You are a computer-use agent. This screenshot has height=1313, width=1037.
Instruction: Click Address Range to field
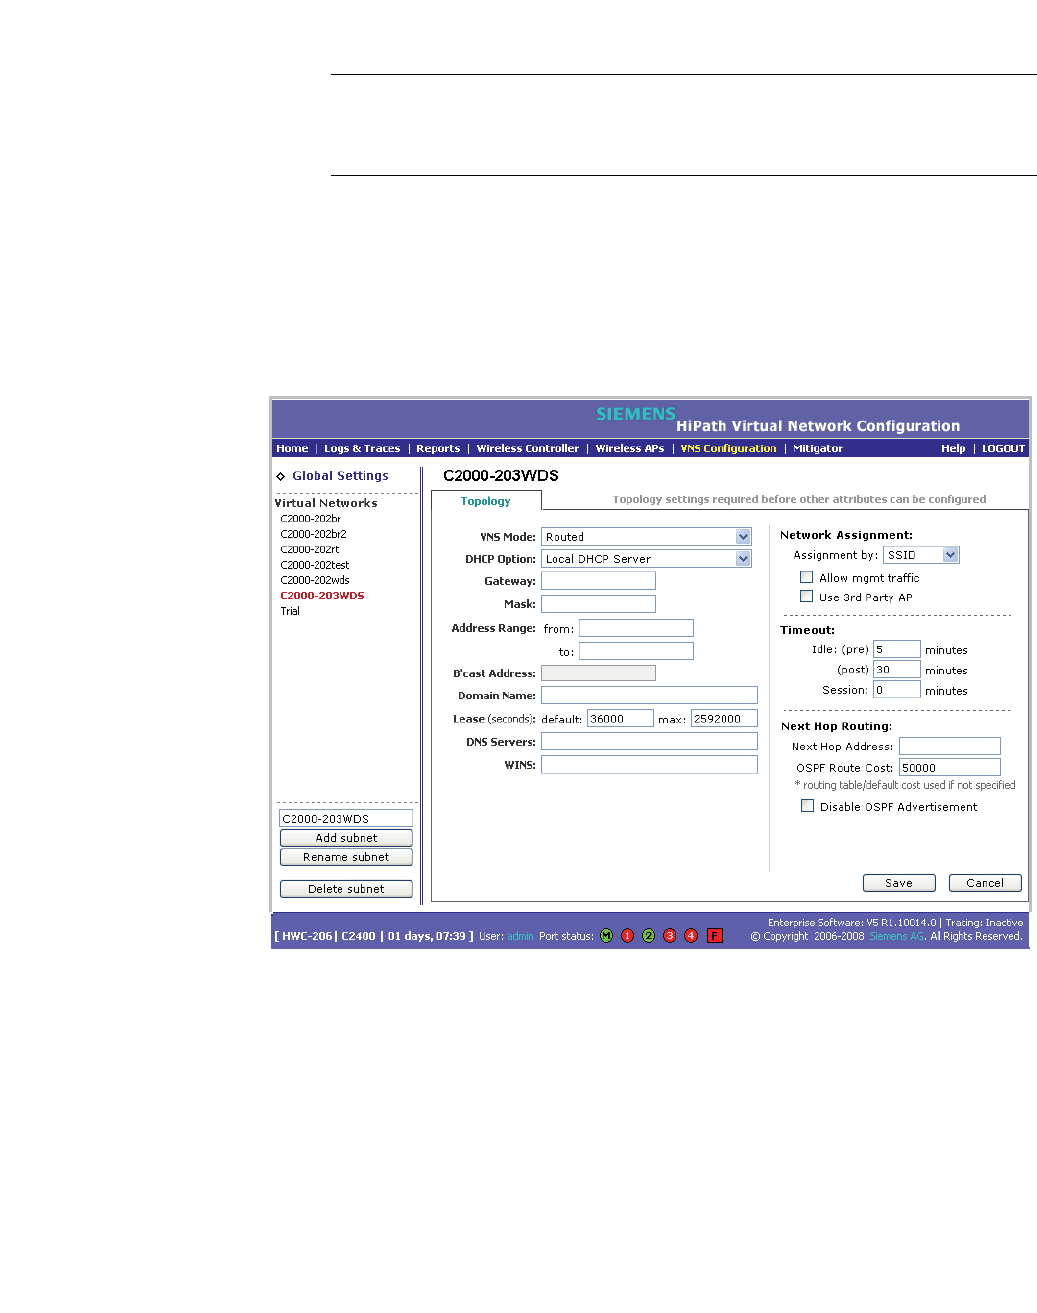(x=636, y=651)
